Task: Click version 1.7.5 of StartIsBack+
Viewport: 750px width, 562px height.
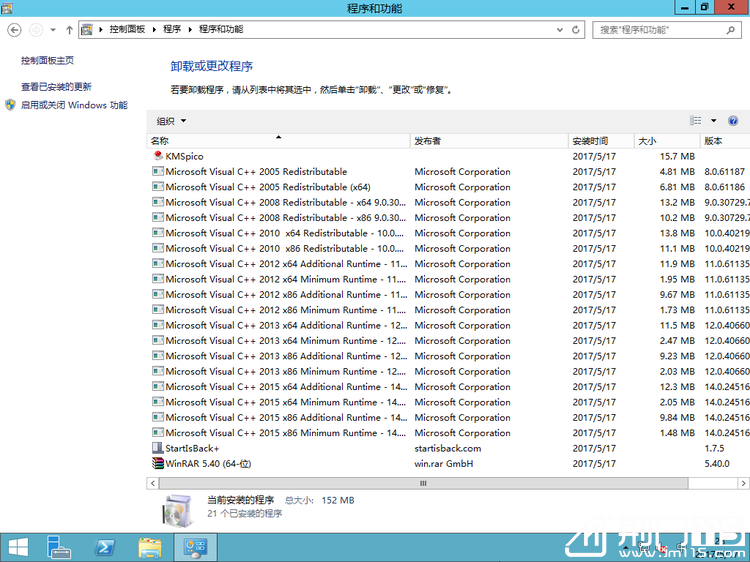Action: pyautogui.click(x=714, y=448)
